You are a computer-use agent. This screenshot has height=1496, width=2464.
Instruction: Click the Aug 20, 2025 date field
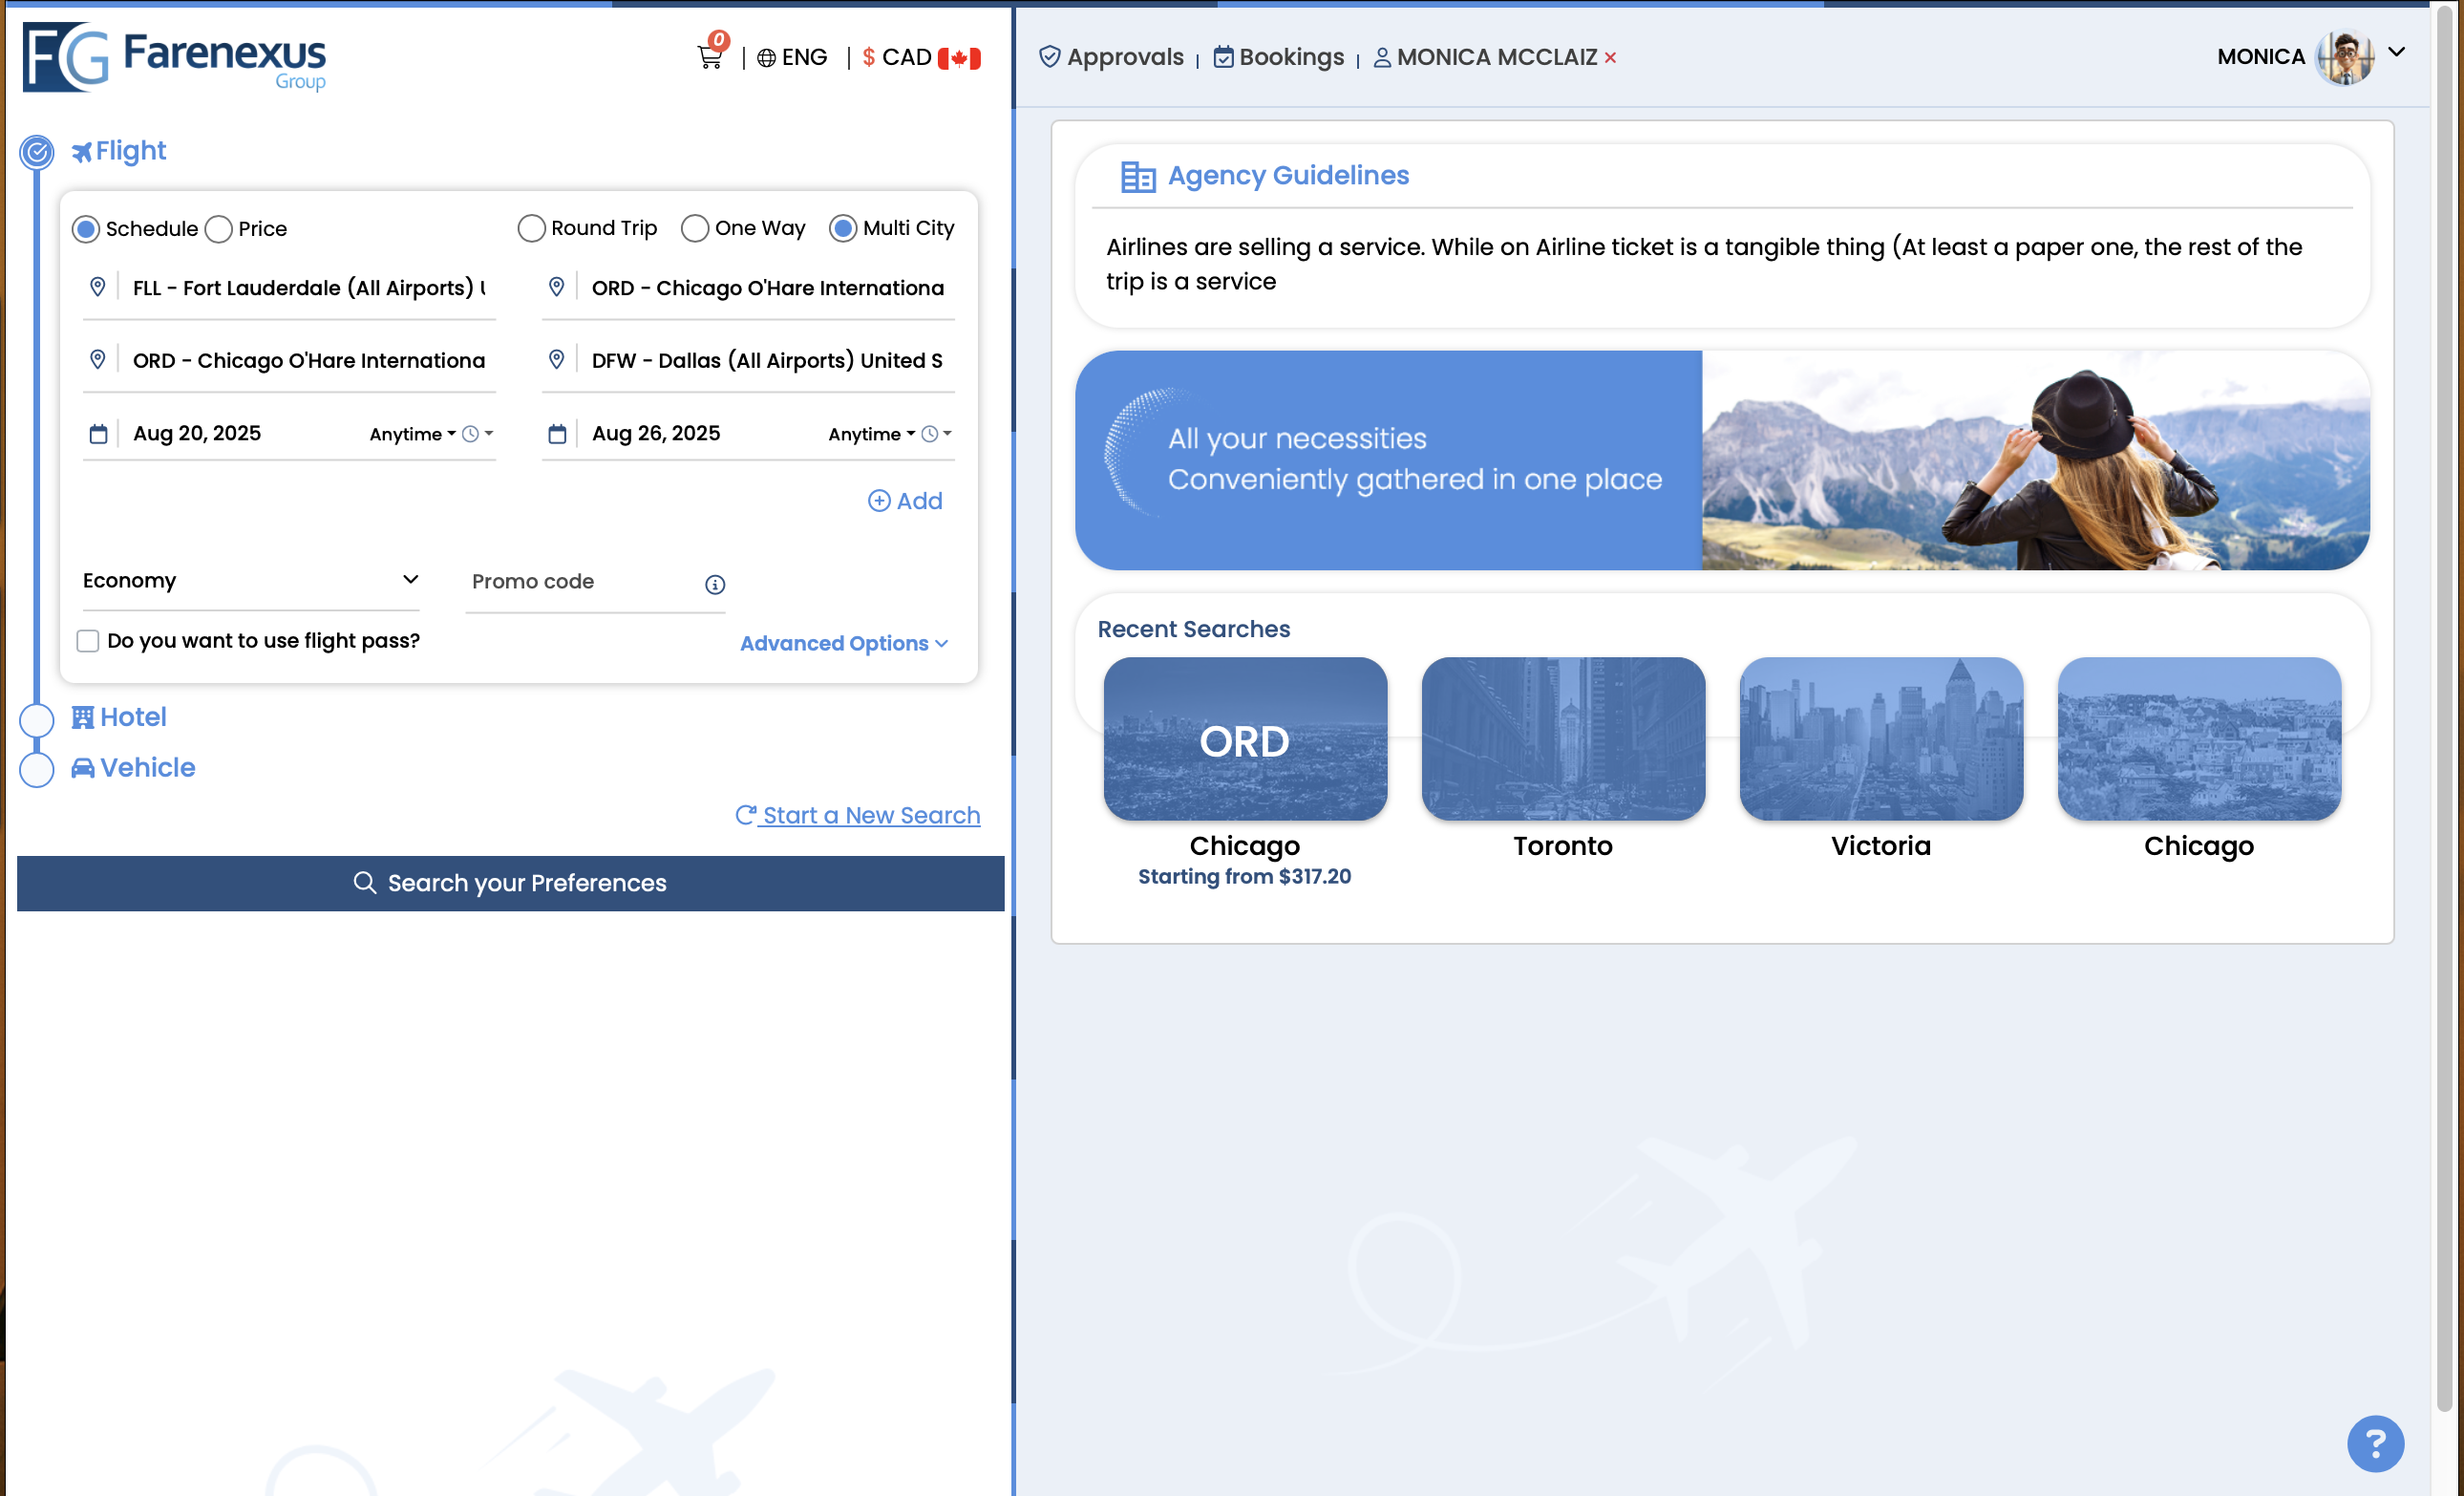[197, 433]
